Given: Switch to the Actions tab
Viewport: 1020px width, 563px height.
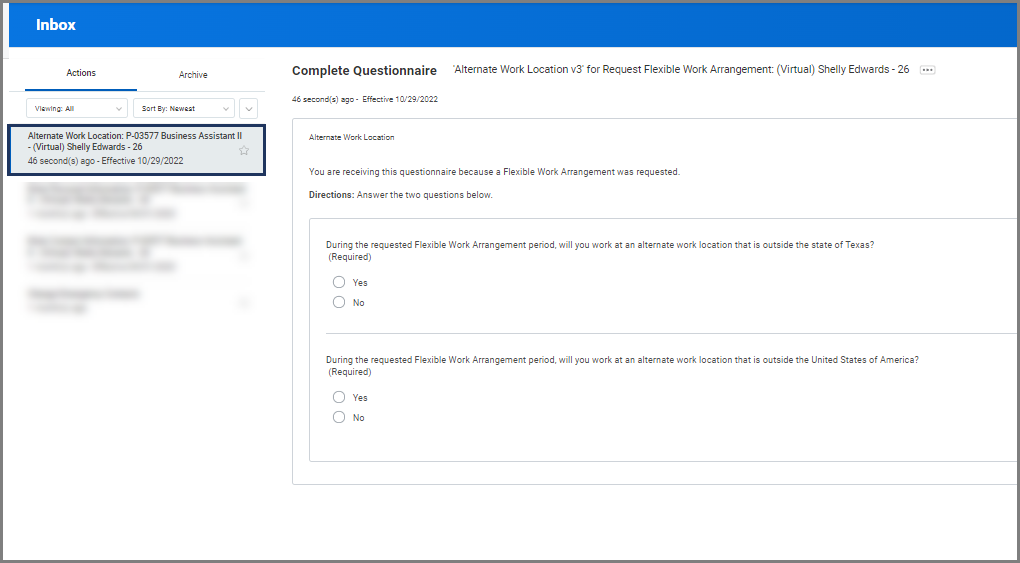Looking at the screenshot, I should [x=81, y=74].
